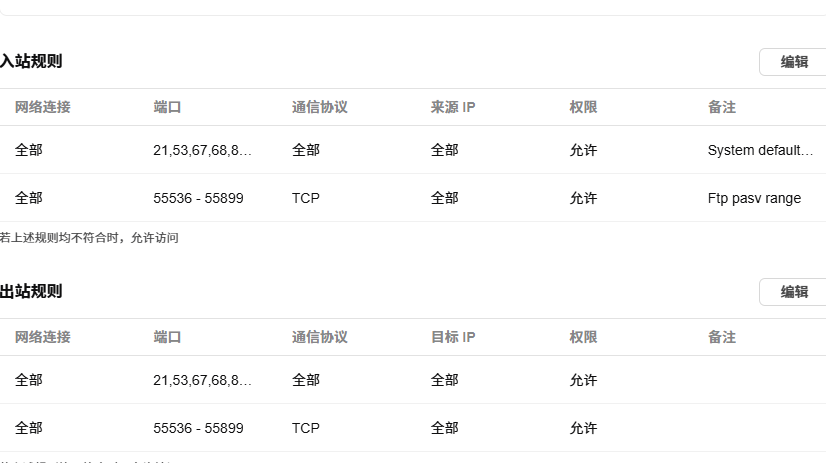Click inbound port cell 21,53,67,68,8...
Viewport: 826px width, 463px height.
[202, 150]
